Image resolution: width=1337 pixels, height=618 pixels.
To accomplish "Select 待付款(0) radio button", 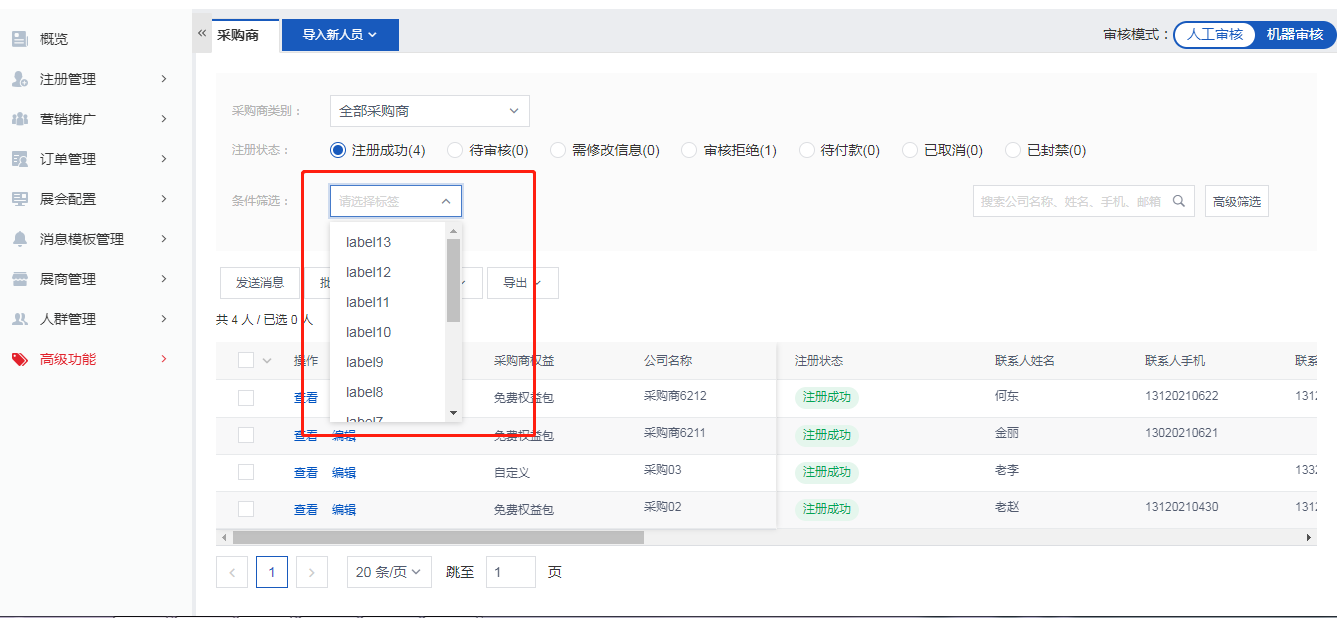I will 807,150.
